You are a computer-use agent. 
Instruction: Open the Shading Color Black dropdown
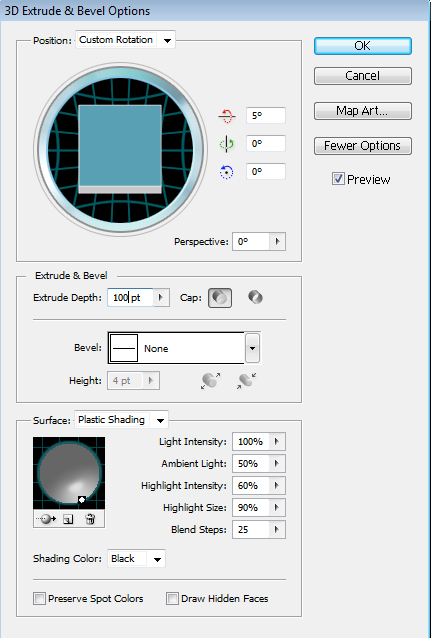coord(136,559)
